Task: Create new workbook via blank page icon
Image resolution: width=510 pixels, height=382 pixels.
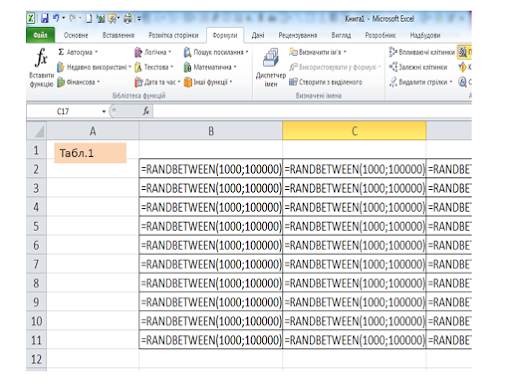Action: (89, 18)
